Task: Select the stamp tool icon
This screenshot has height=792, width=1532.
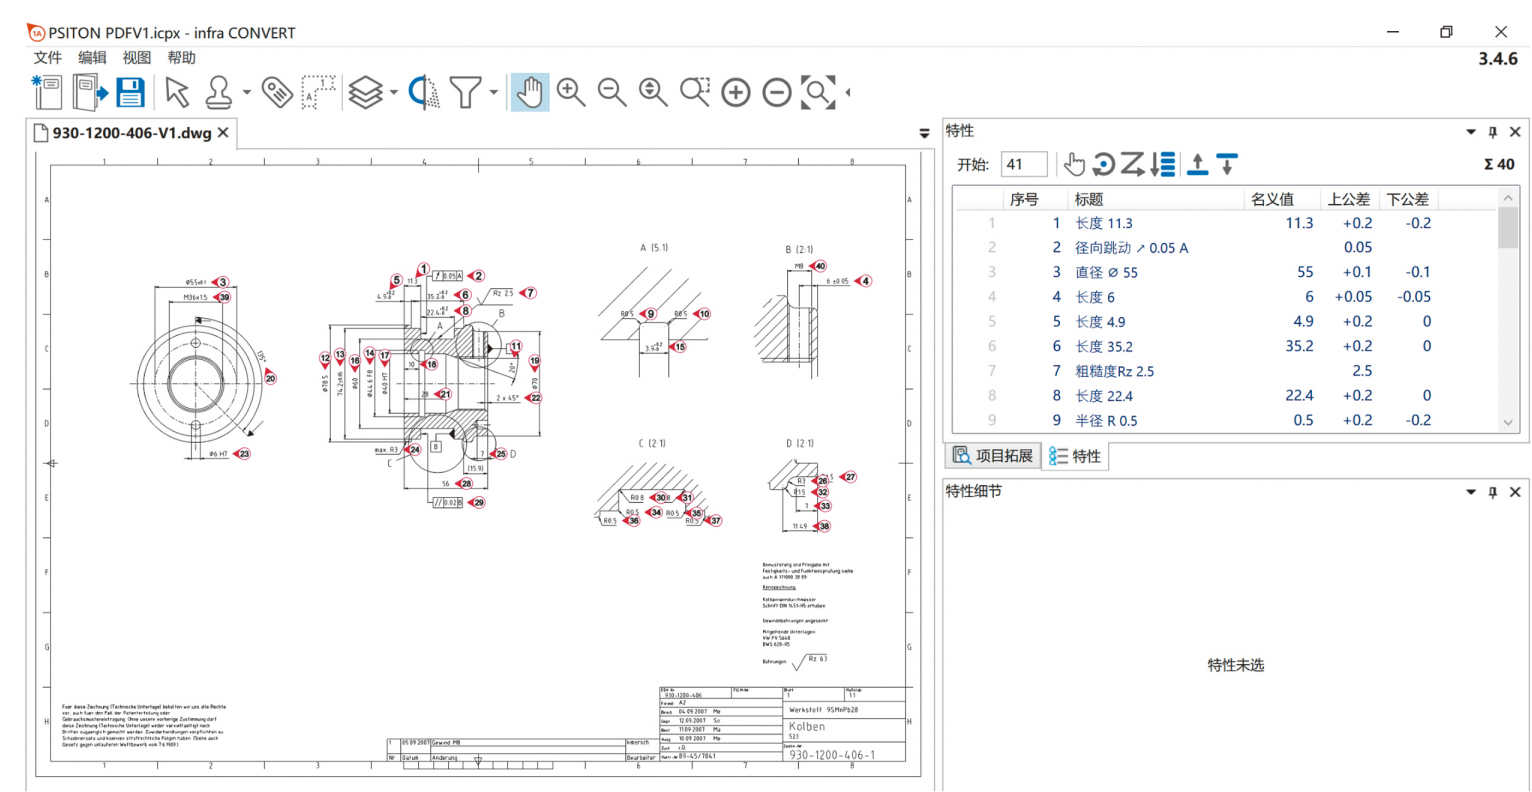Action: pyautogui.click(x=219, y=92)
